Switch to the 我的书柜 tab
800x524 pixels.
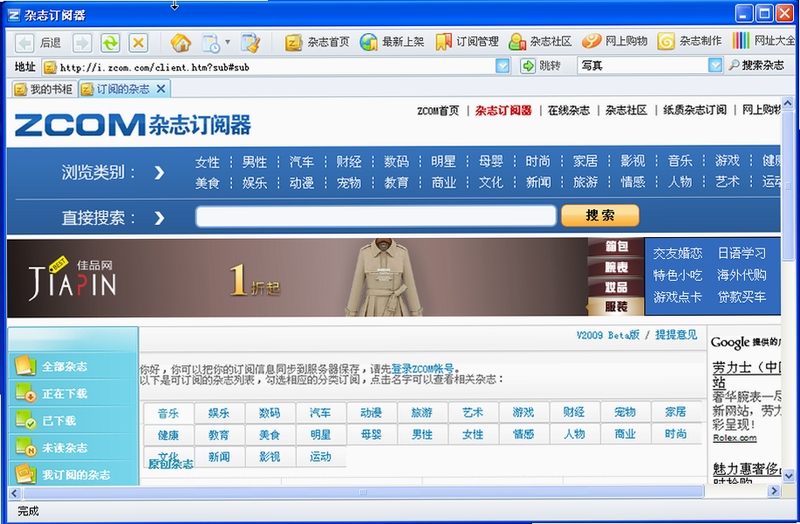click(x=43, y=89)
